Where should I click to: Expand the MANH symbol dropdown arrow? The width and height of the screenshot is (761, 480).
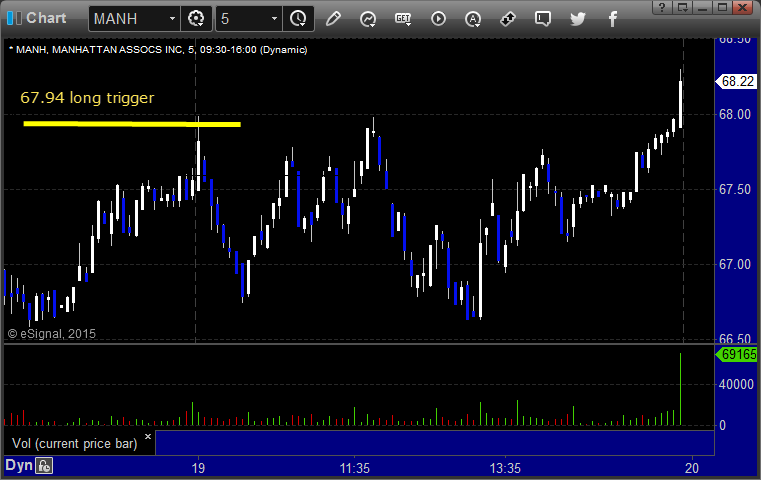tap(172, 19)
